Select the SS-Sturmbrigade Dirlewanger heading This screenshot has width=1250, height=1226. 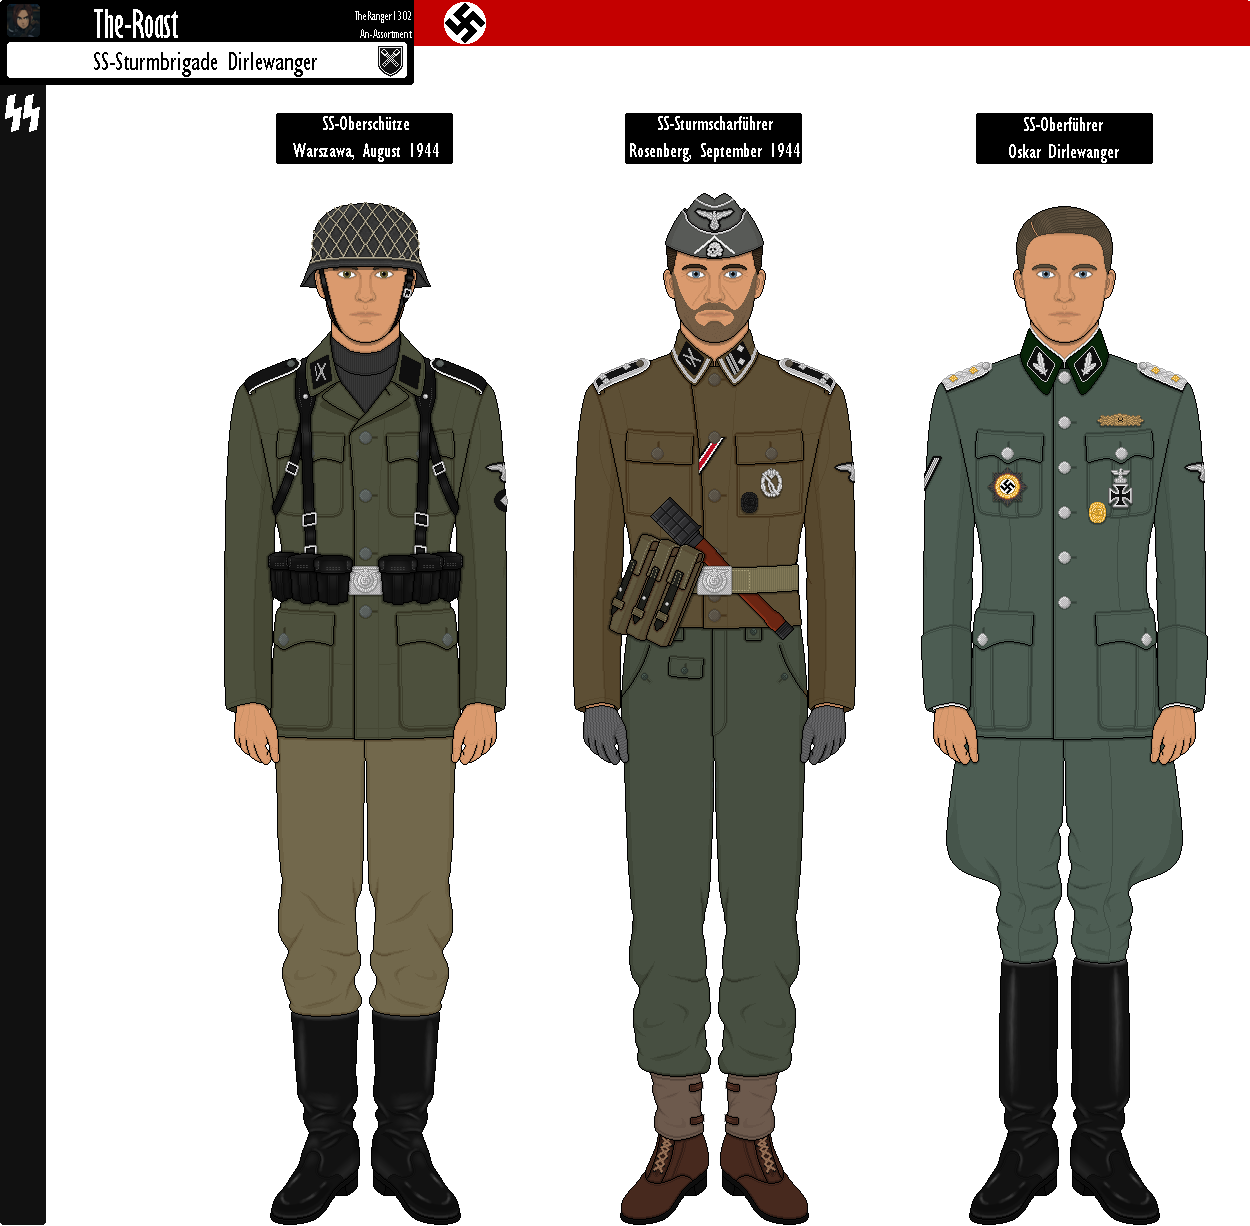coord(205,62)
